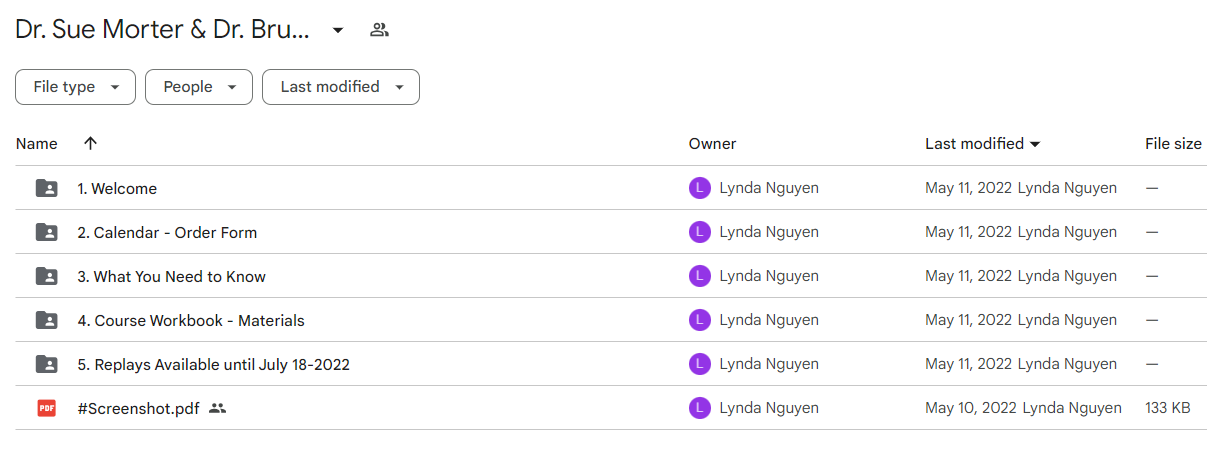The width and height of the screenshot is (1207, 452).
Task: Click the shared folder icon for 1. Welcome
Action: tap(46, 188)
